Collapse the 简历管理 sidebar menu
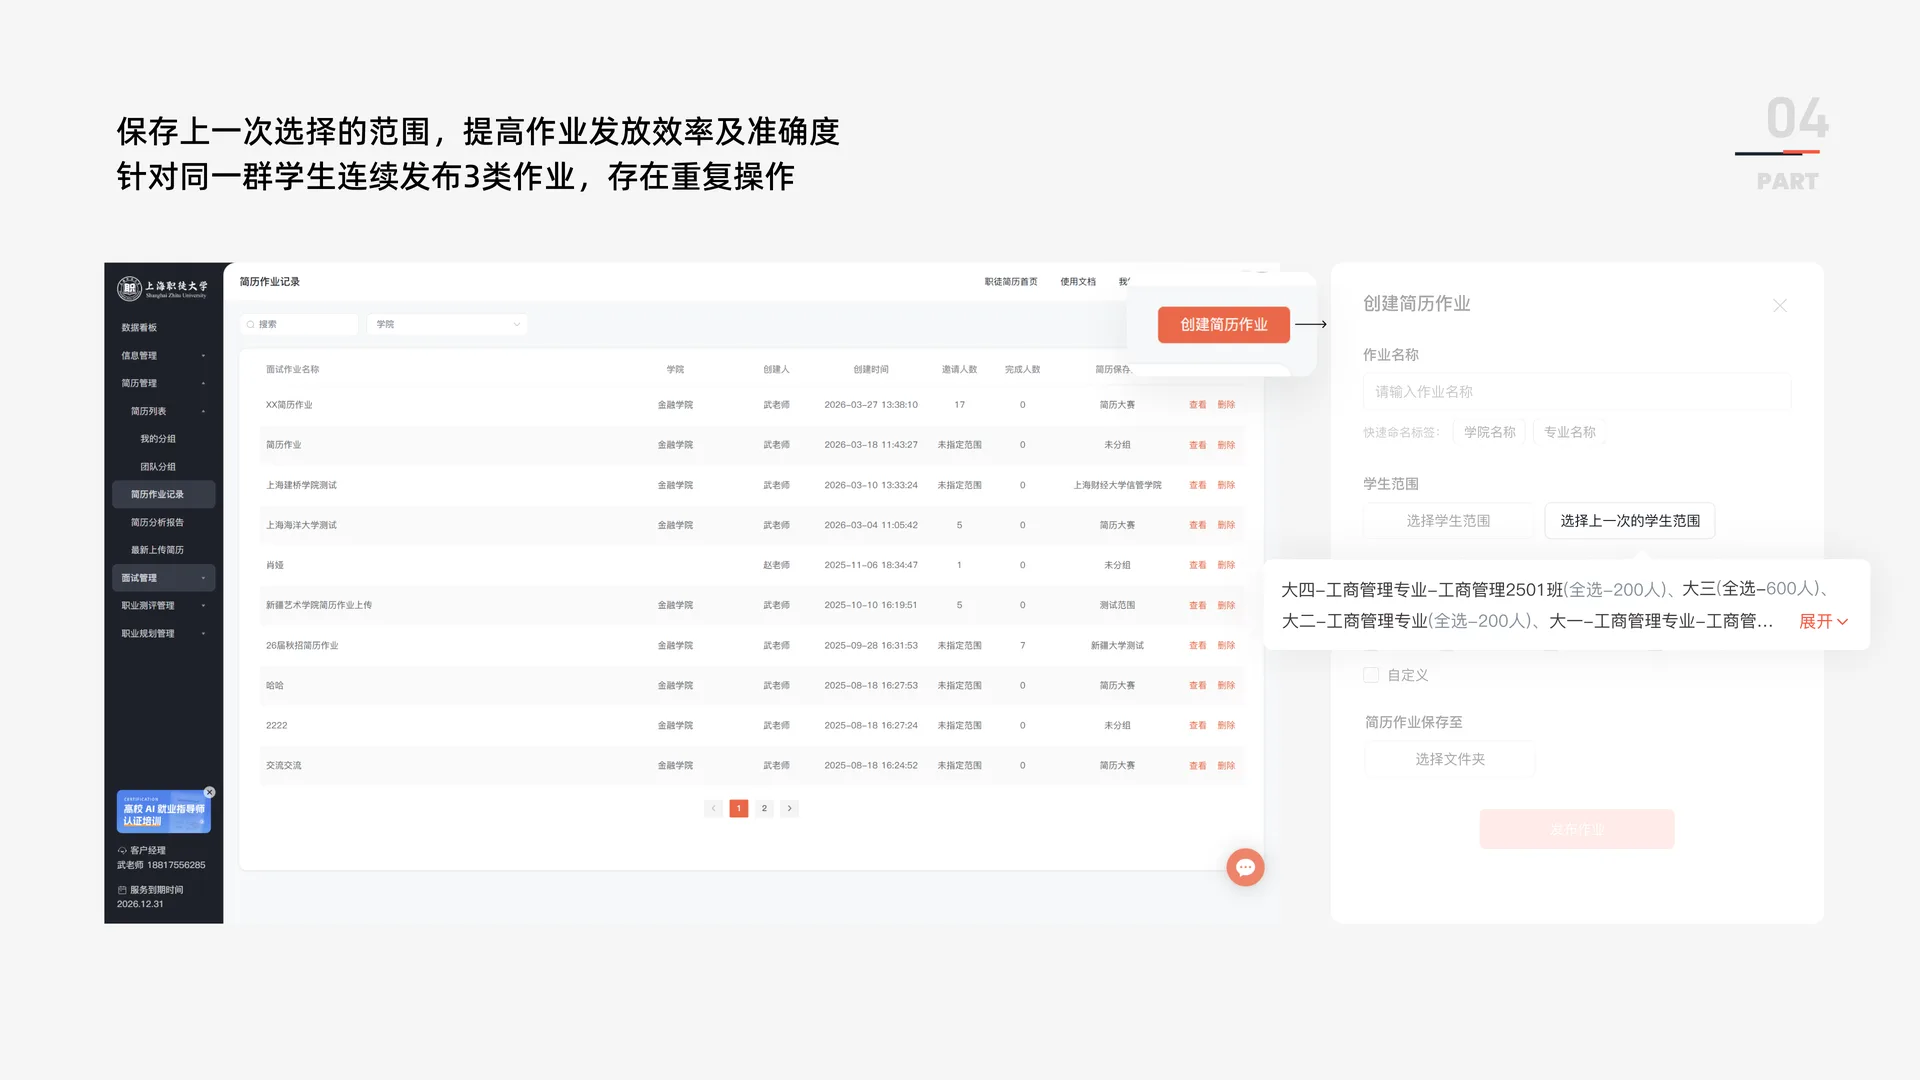The image size is (1920, 1080). point(164,383)
